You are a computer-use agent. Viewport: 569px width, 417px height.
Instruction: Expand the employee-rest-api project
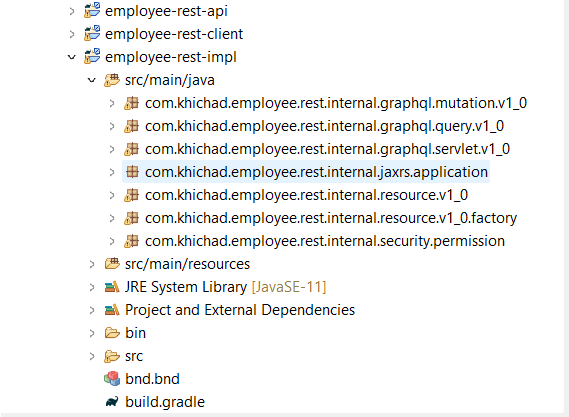pos(72,11)
